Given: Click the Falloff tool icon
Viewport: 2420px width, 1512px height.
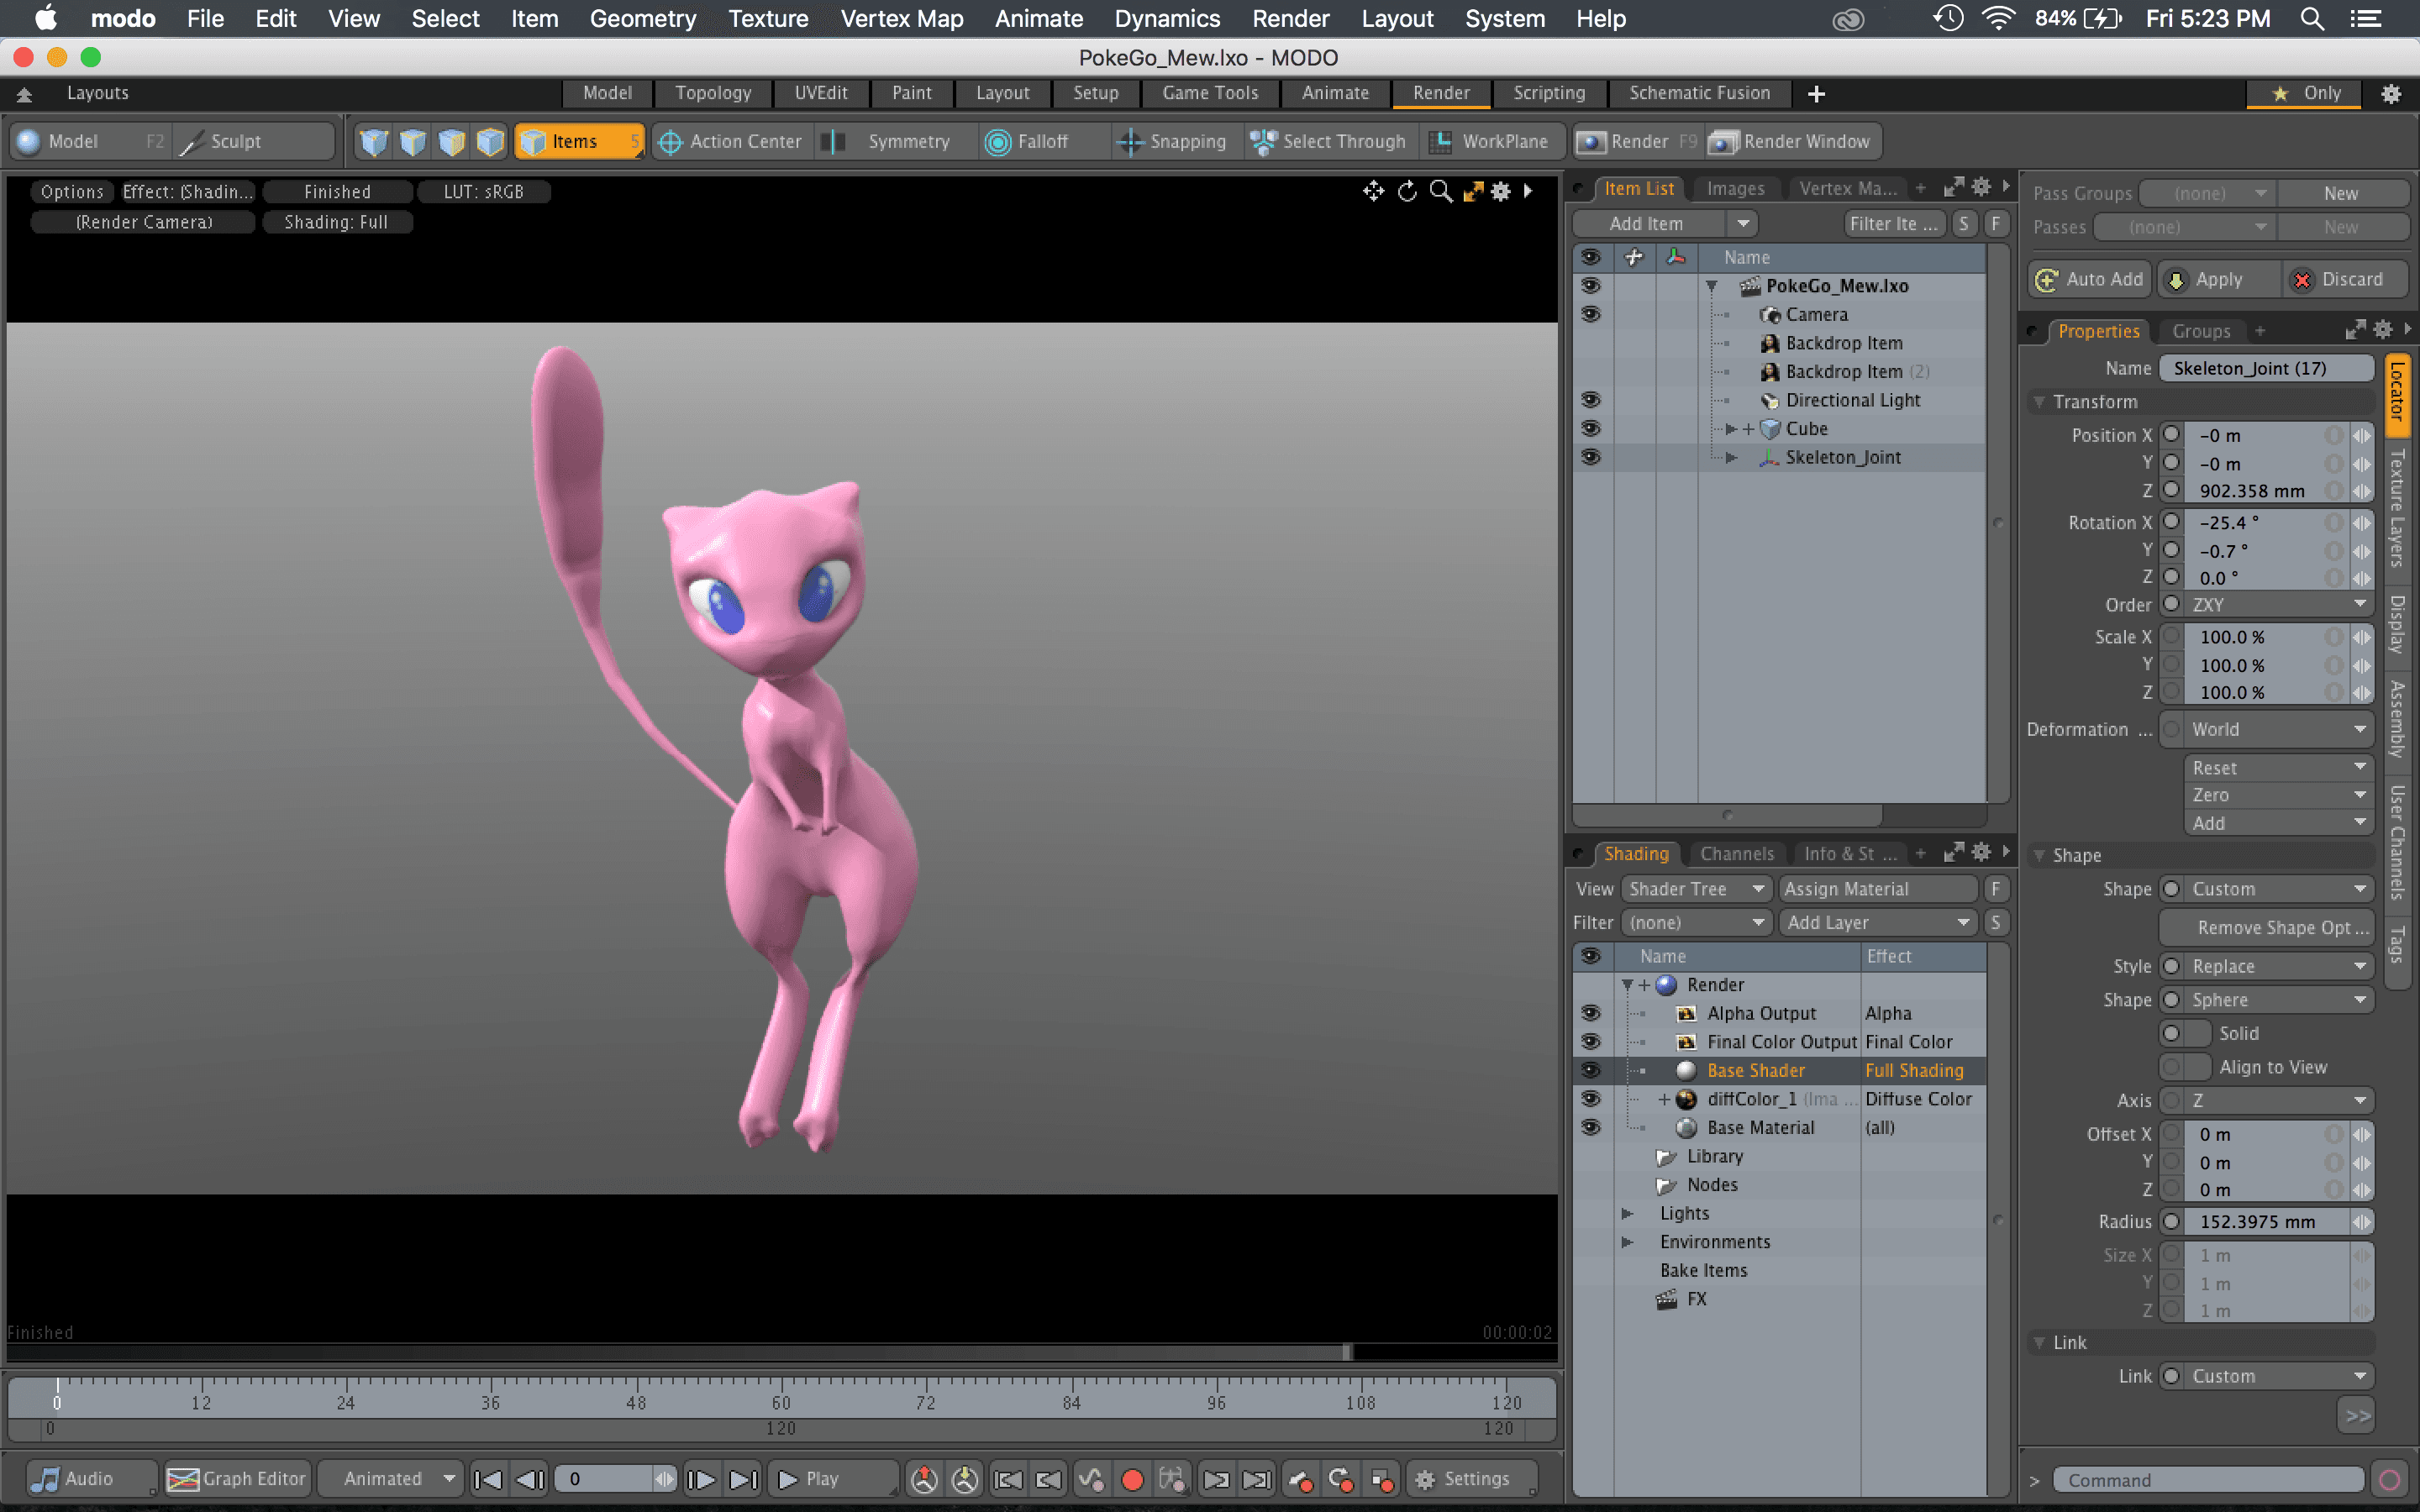Looking at the screenshot, I should click(x=997, y=142).
